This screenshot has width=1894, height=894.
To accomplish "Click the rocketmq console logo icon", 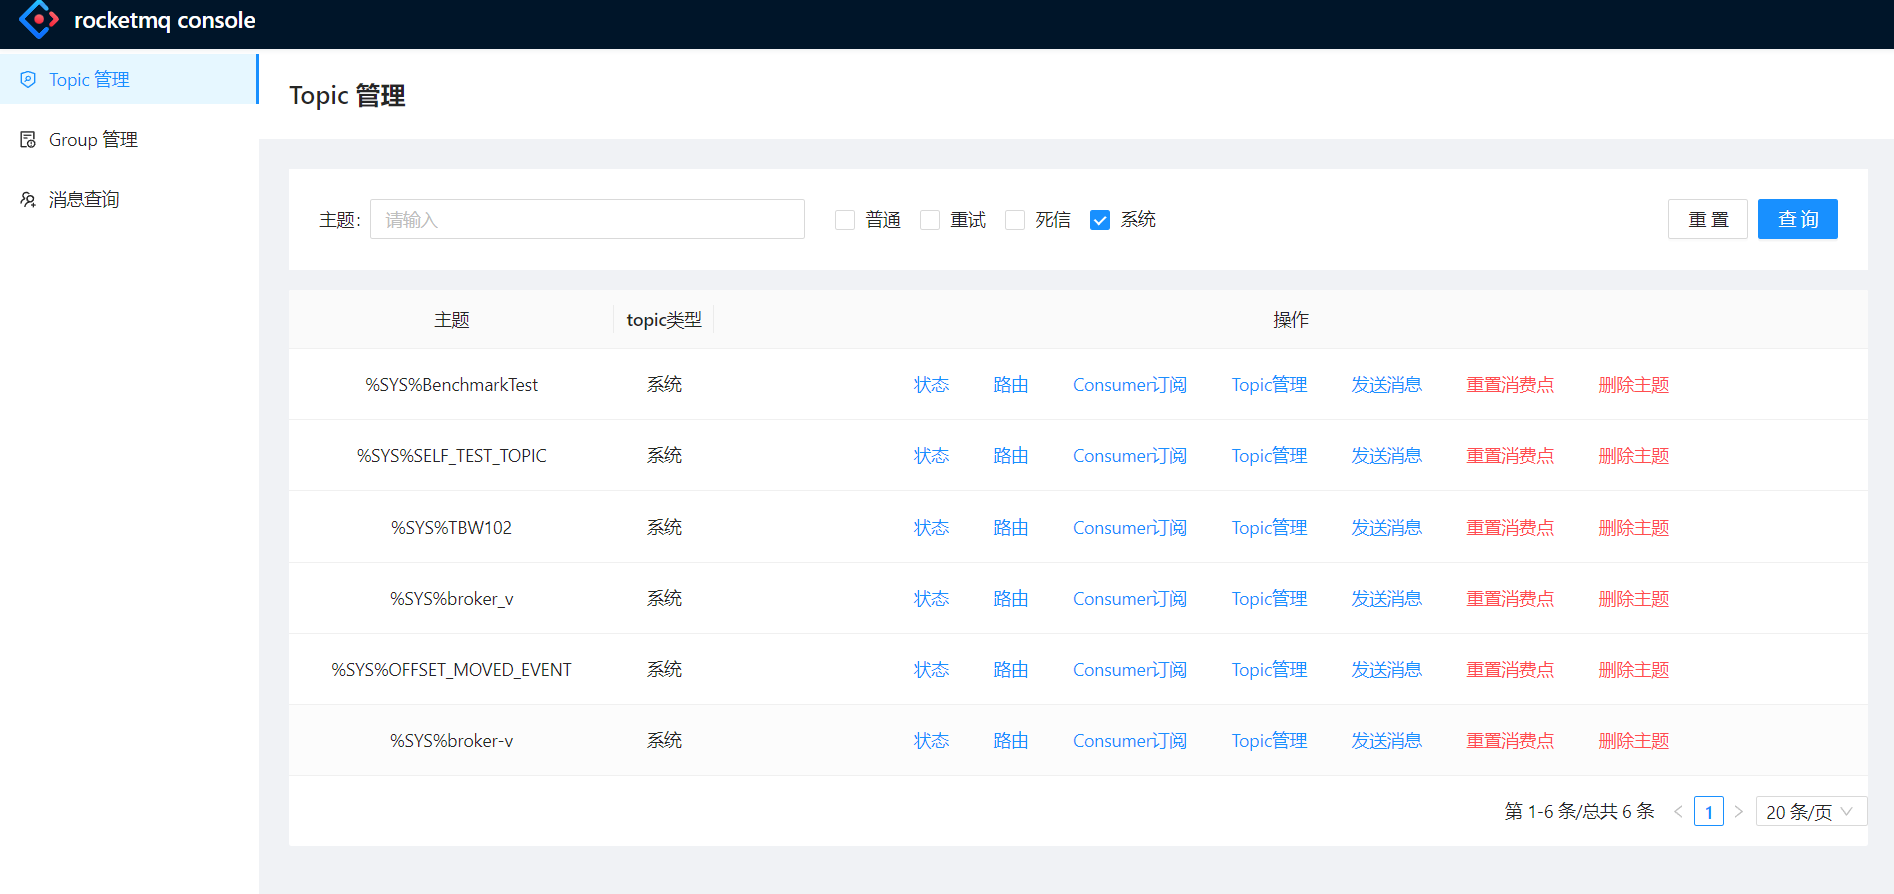I will (39, 20).
